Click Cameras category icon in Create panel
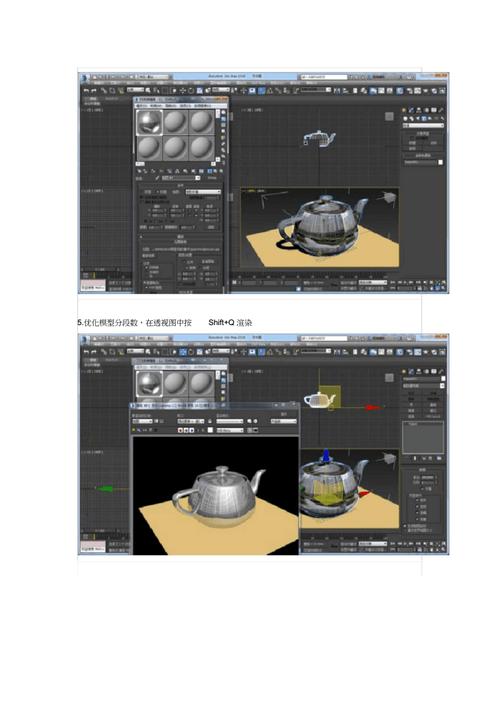 [424, 118]
